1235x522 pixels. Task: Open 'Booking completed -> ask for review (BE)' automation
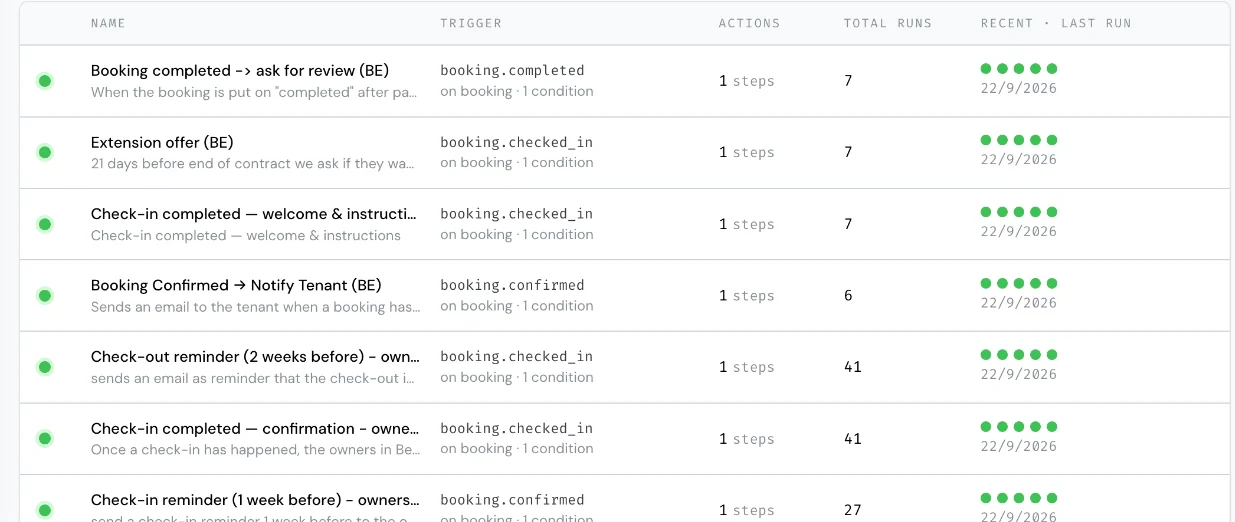240,71
